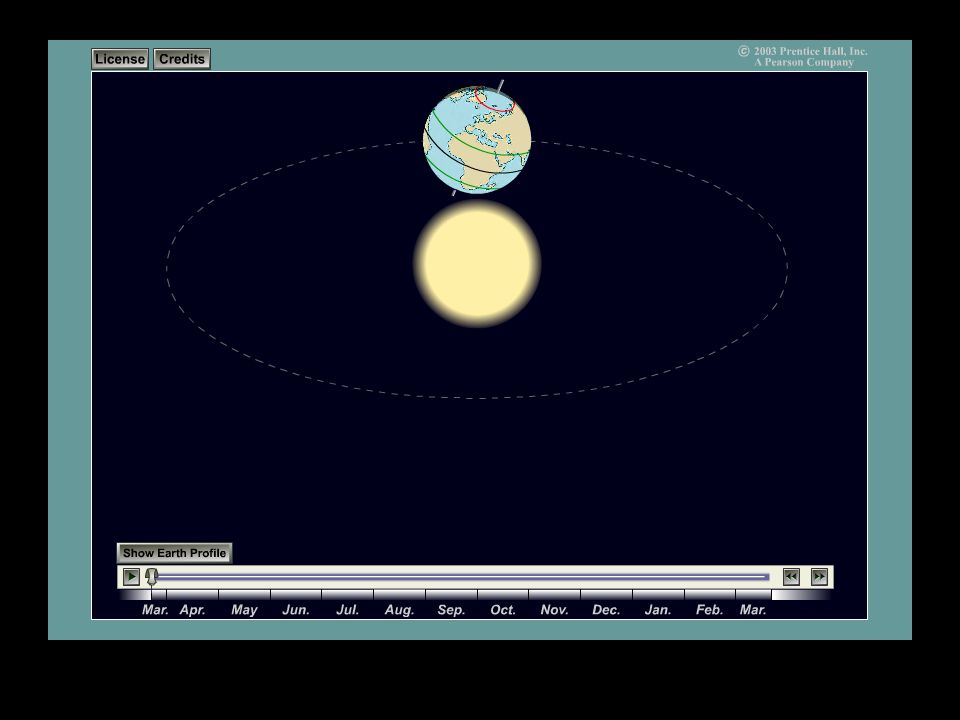Click 'A Pearson Company' text
Image resolution: width=960 pixels, height=720 pixels.
pyautogui.click(x=804, y=62)
